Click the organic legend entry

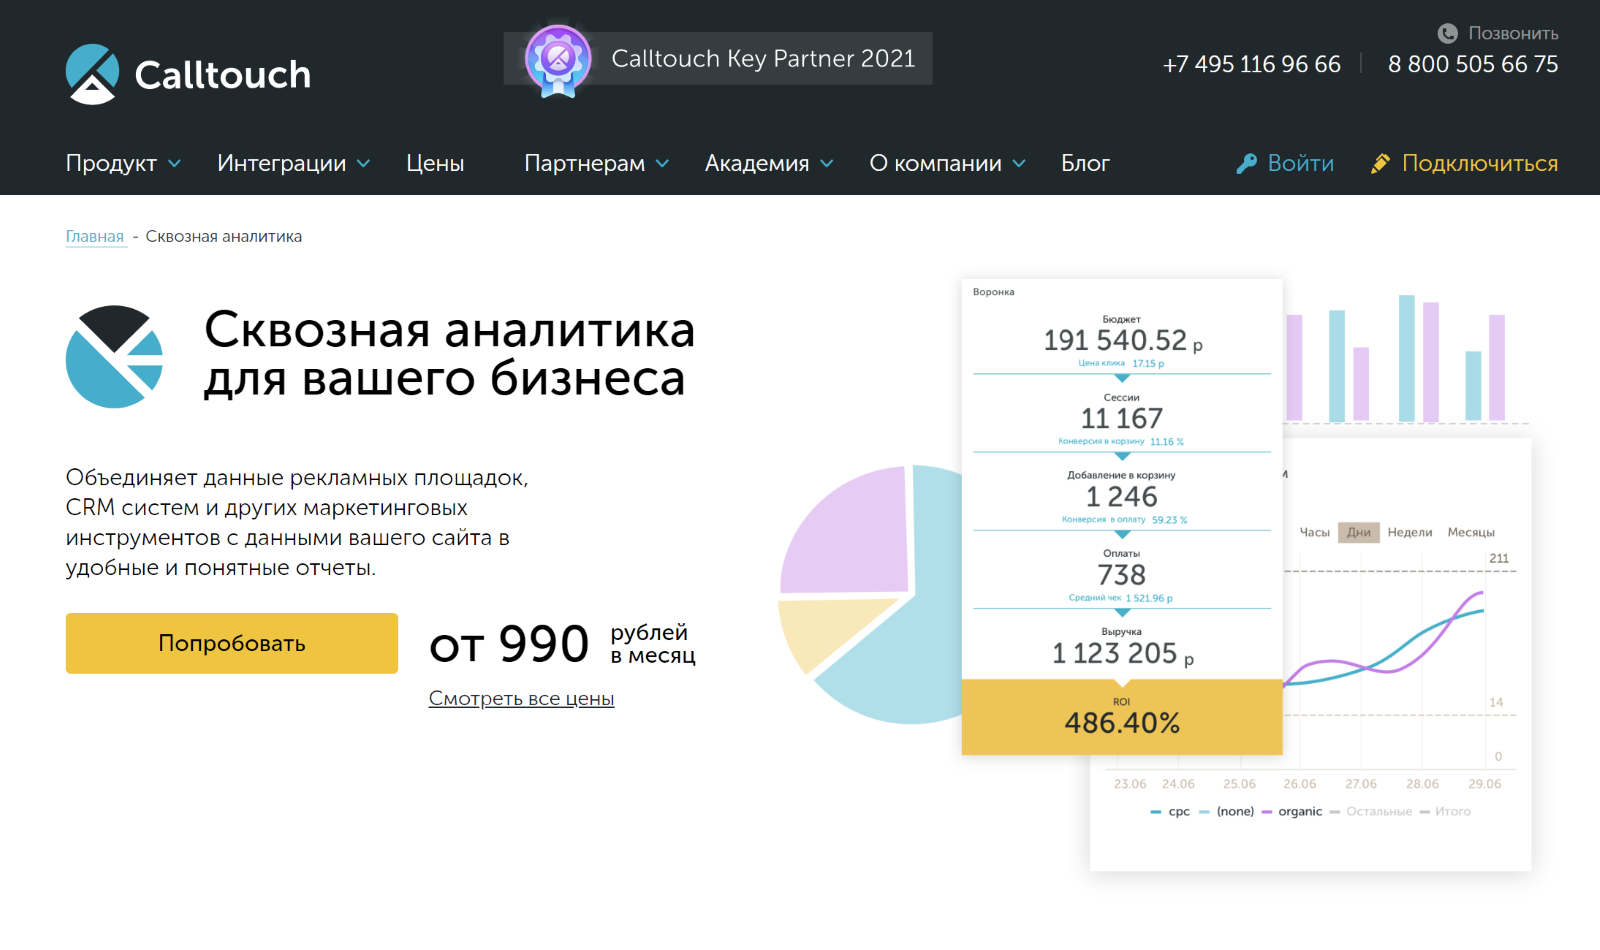coord(1292,811)
